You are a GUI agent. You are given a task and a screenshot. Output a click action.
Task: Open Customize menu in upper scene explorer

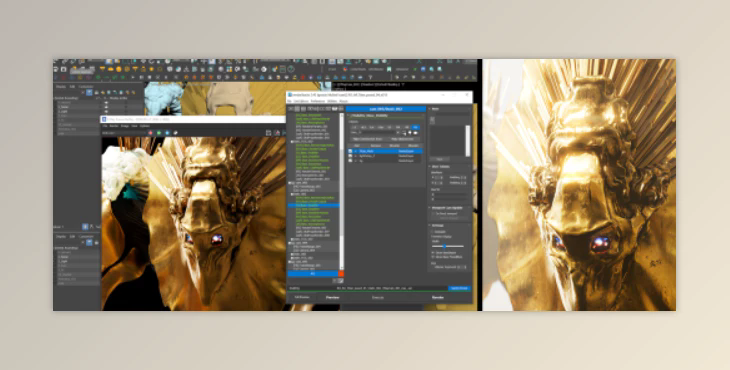[86, 87]
